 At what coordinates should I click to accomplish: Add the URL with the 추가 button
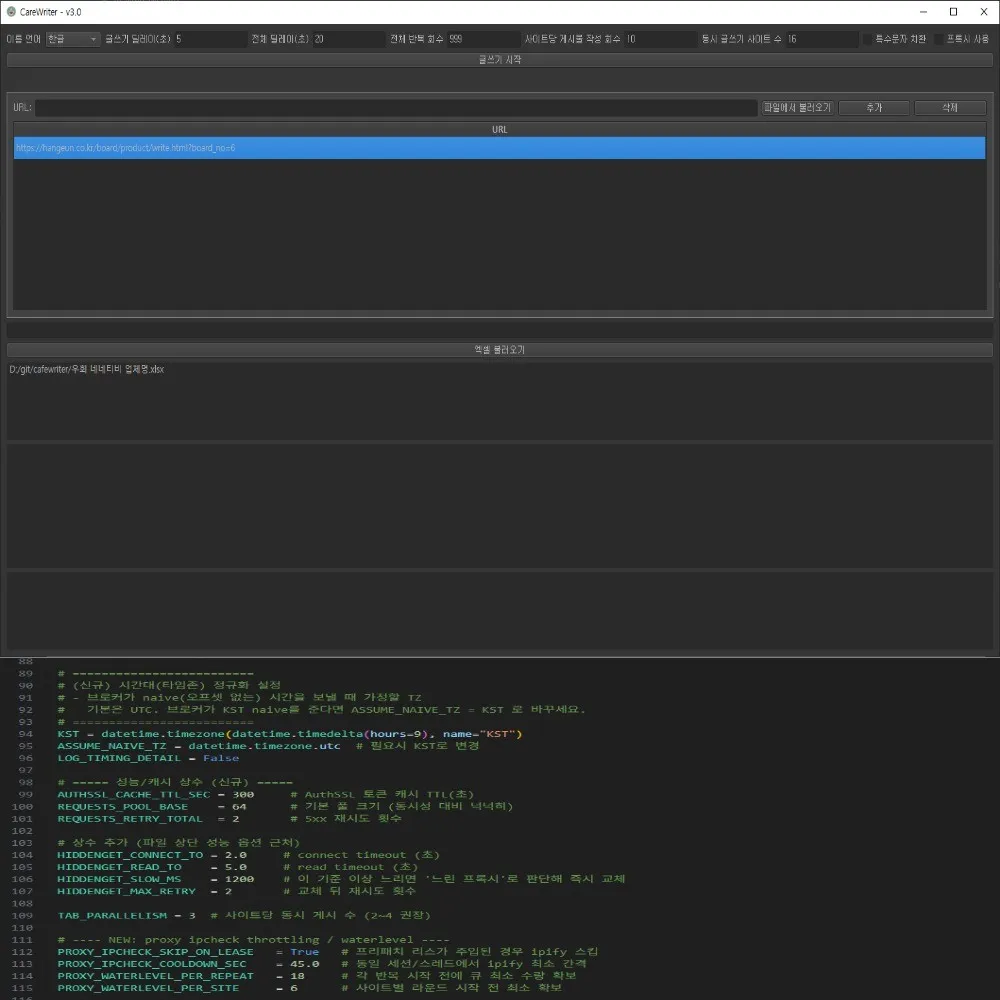(874, 107)
